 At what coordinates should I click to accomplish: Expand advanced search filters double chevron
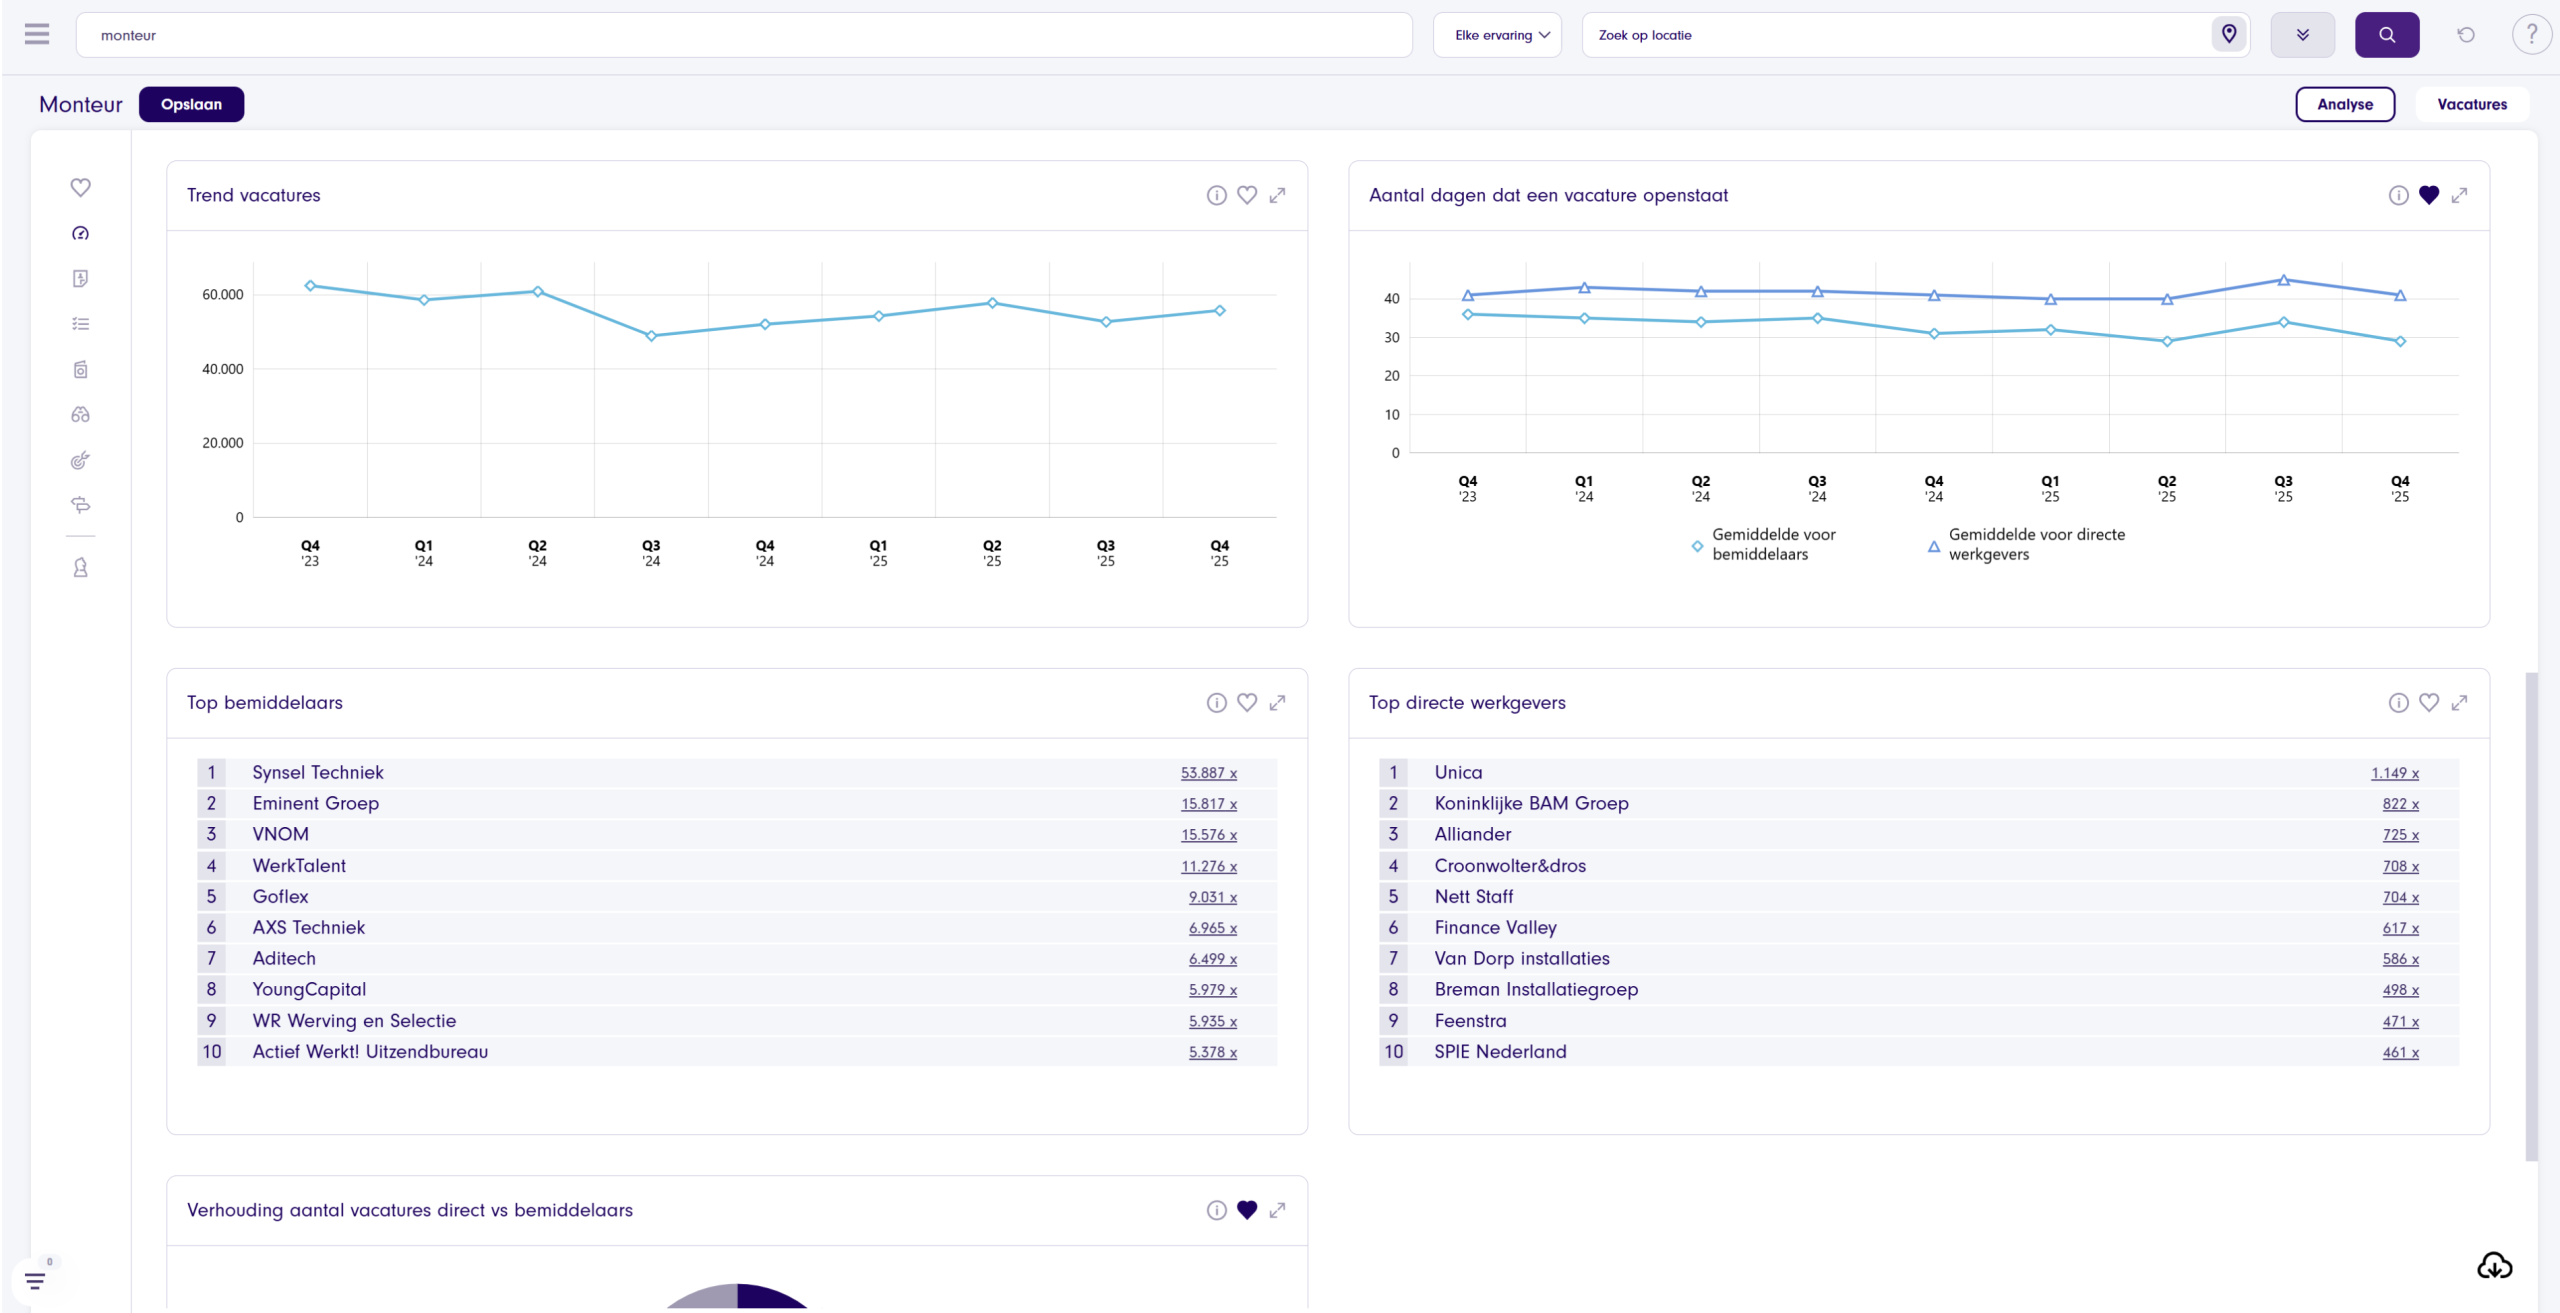click(x=2302, y=35)
